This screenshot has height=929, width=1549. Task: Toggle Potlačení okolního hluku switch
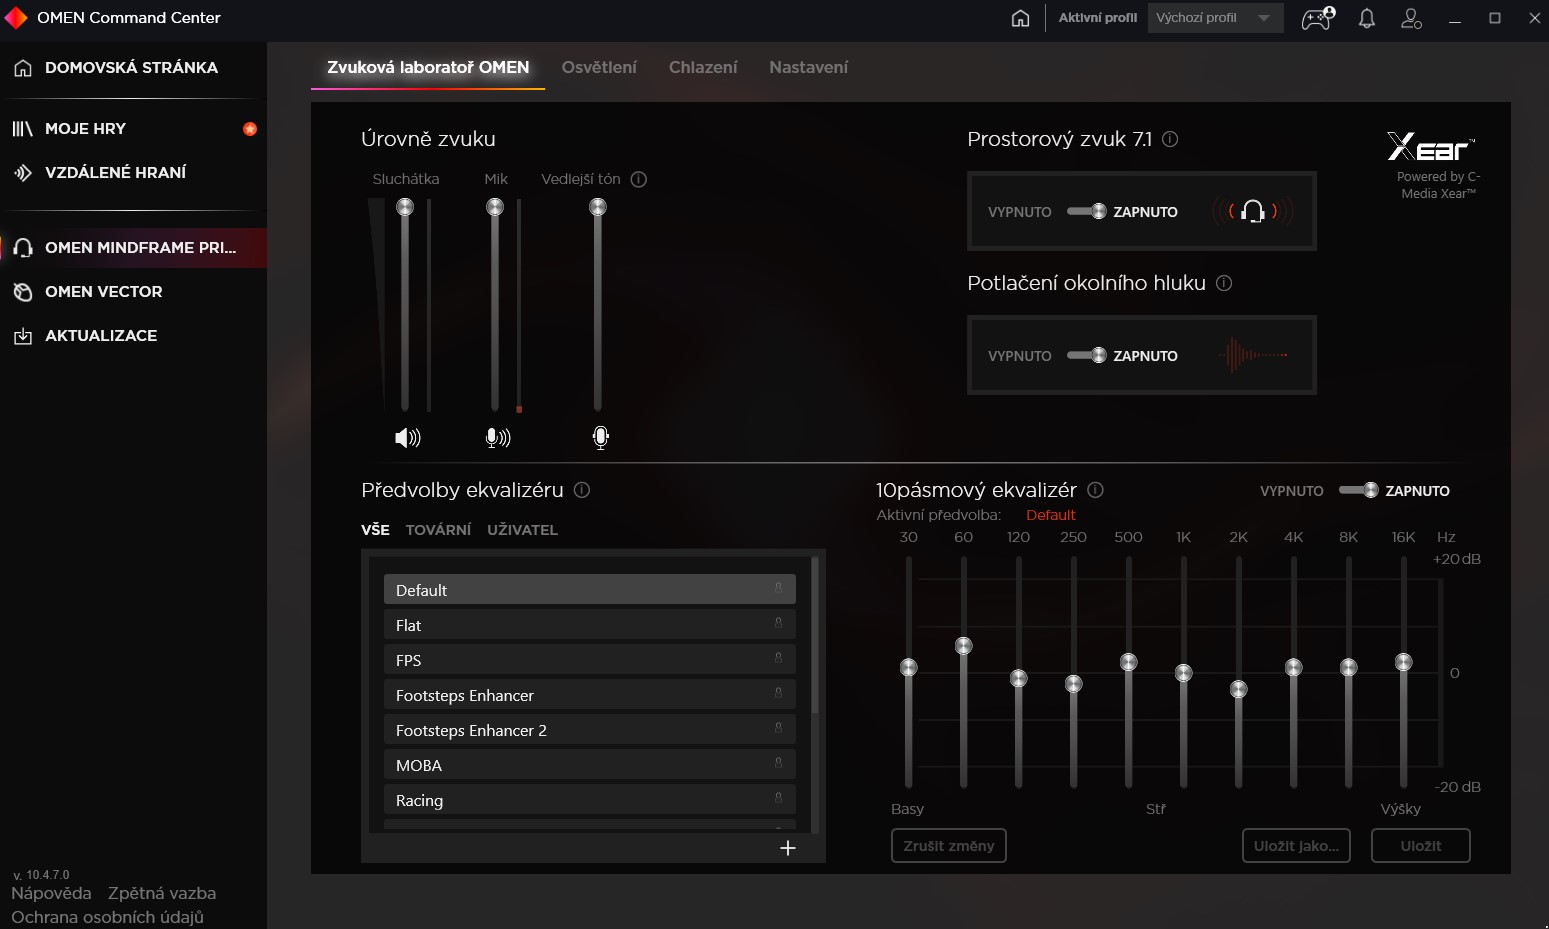pyautogui.click(x=1086, y=355)
